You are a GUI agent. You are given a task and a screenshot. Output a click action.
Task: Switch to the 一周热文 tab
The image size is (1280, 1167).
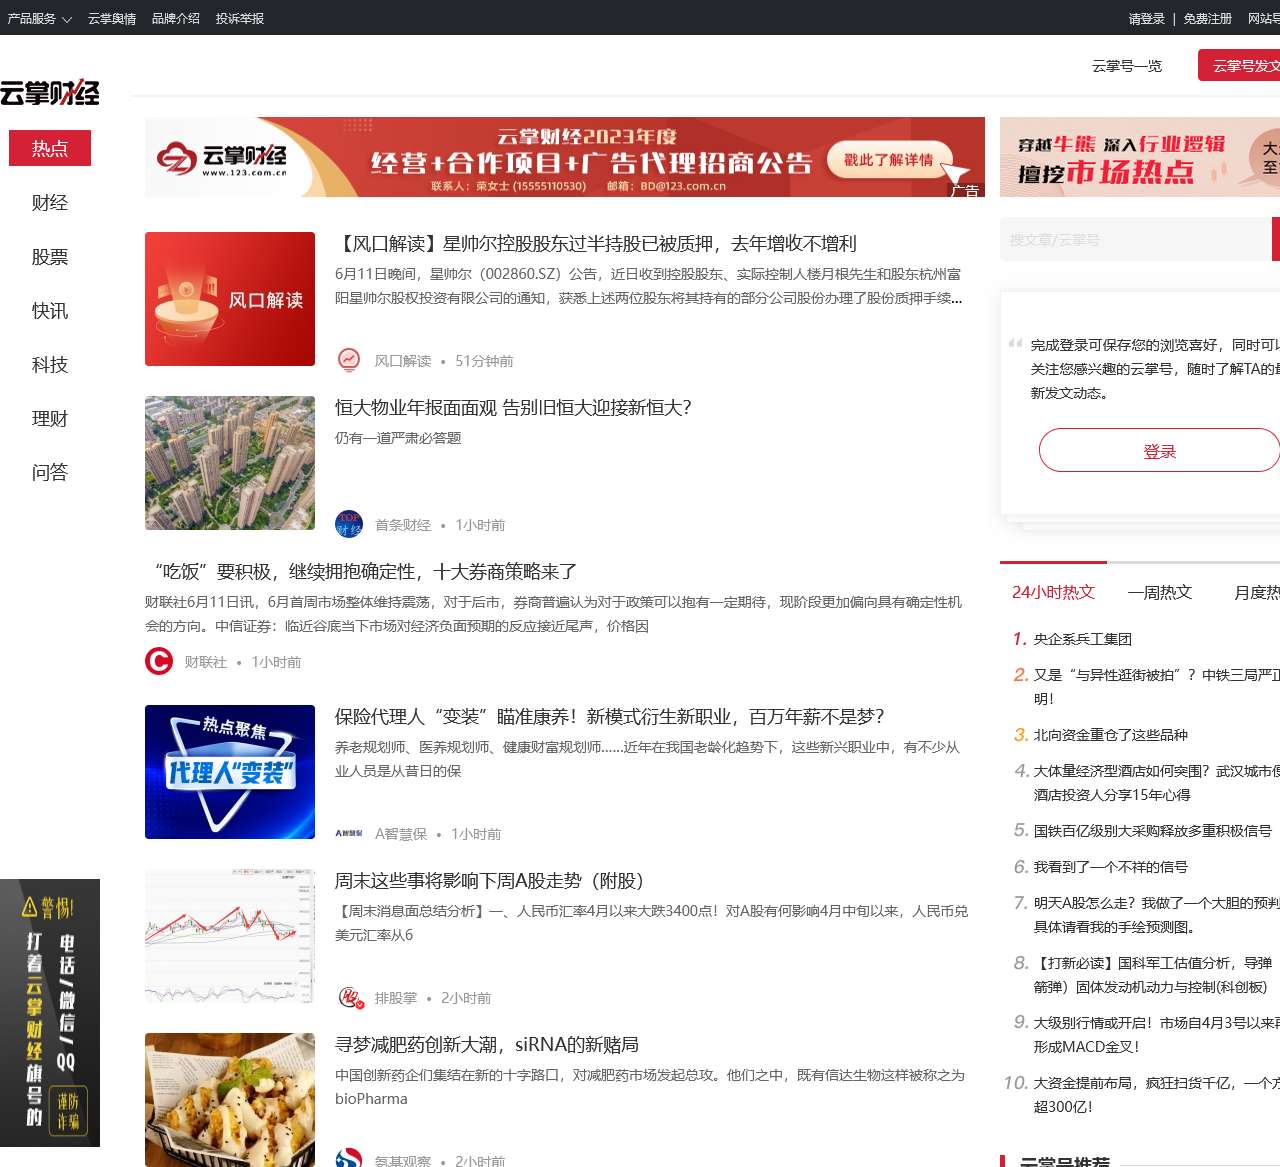pyautogui.click(x=1160, y=592)
